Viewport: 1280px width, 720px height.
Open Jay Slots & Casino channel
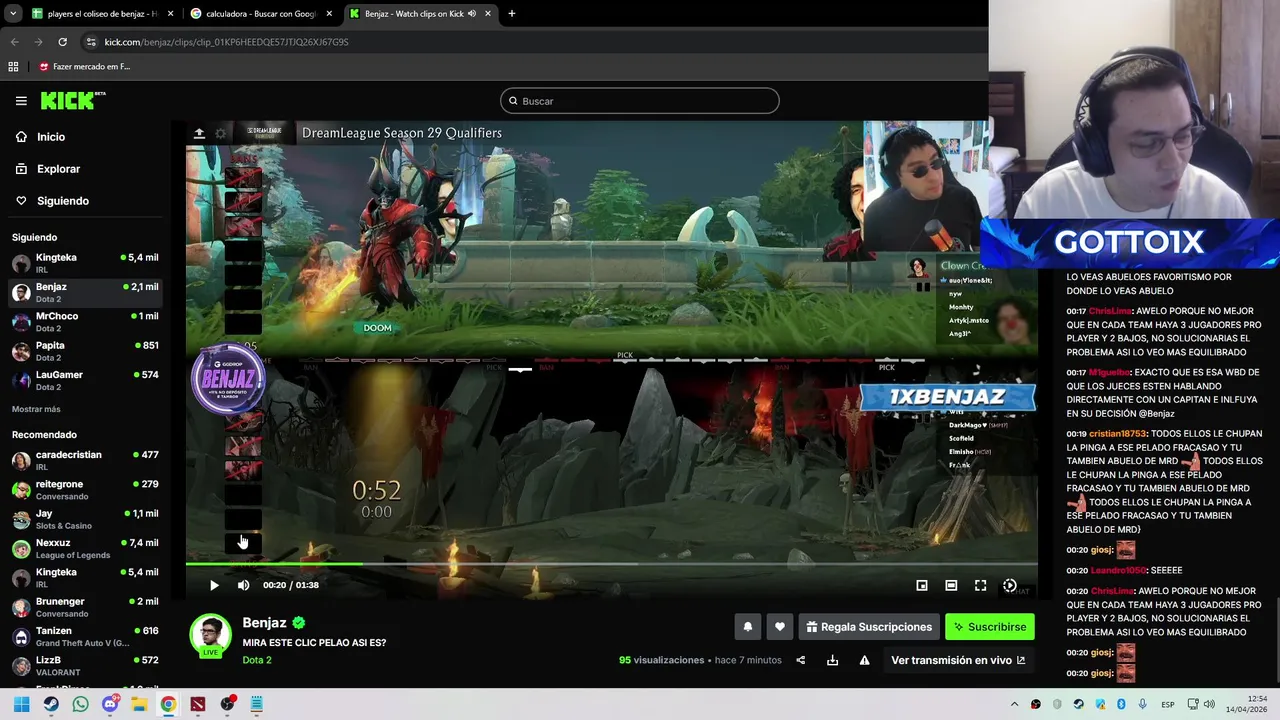pyautogui.click(x=85, y=519)
